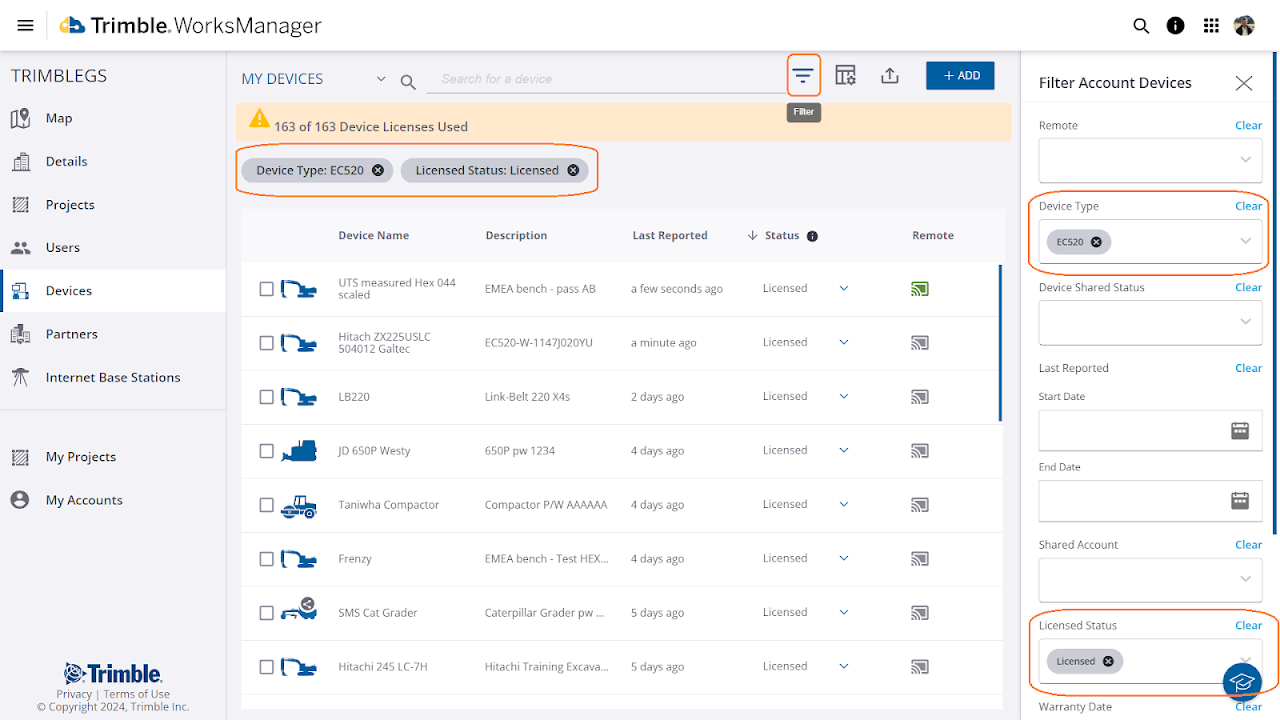1280x720 pixels.
Task: Open Partners in sidebar
Action: 113,334
